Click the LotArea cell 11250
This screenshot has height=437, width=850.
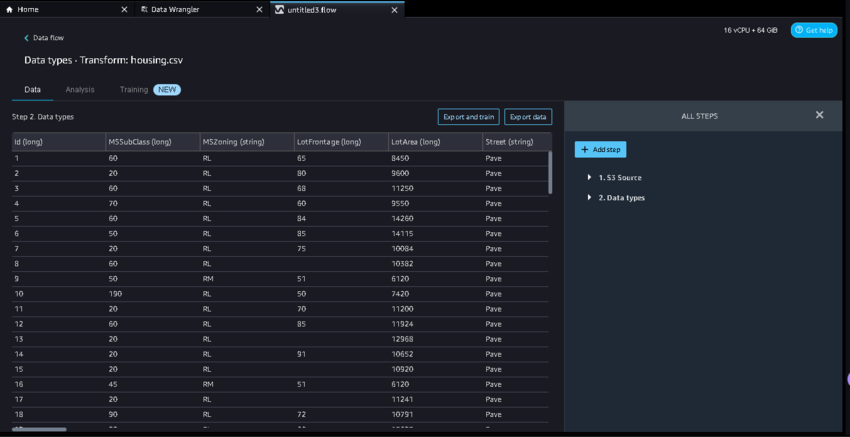coord(401,189)
